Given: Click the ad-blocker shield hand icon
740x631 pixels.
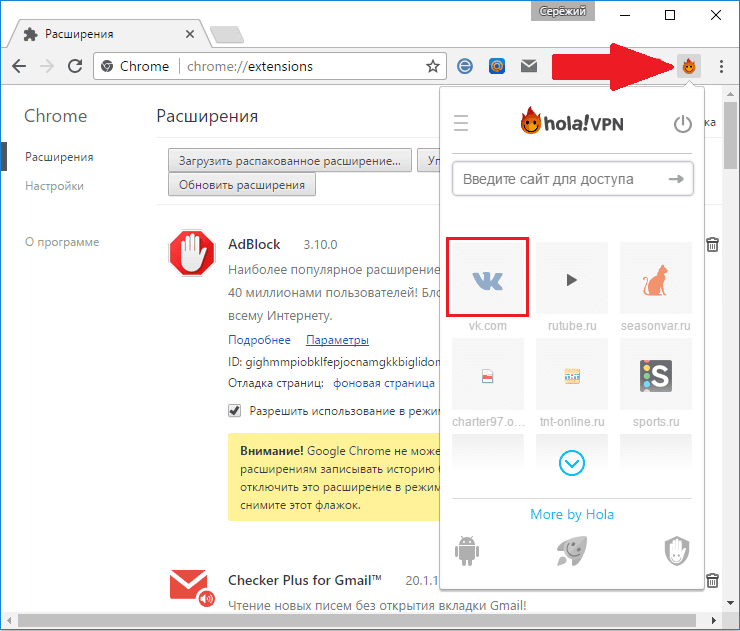Looking at the screenshot, I should pos(677,551).
